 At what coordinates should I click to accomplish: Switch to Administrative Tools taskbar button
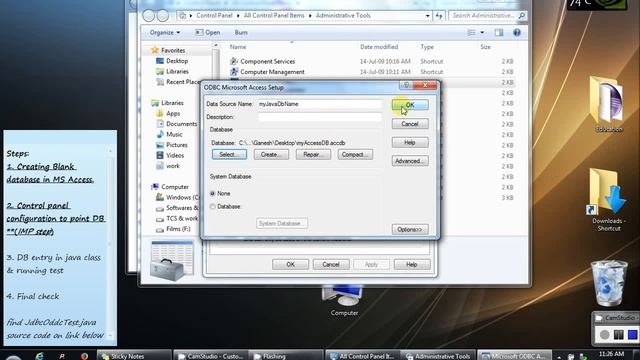[439, 356]
